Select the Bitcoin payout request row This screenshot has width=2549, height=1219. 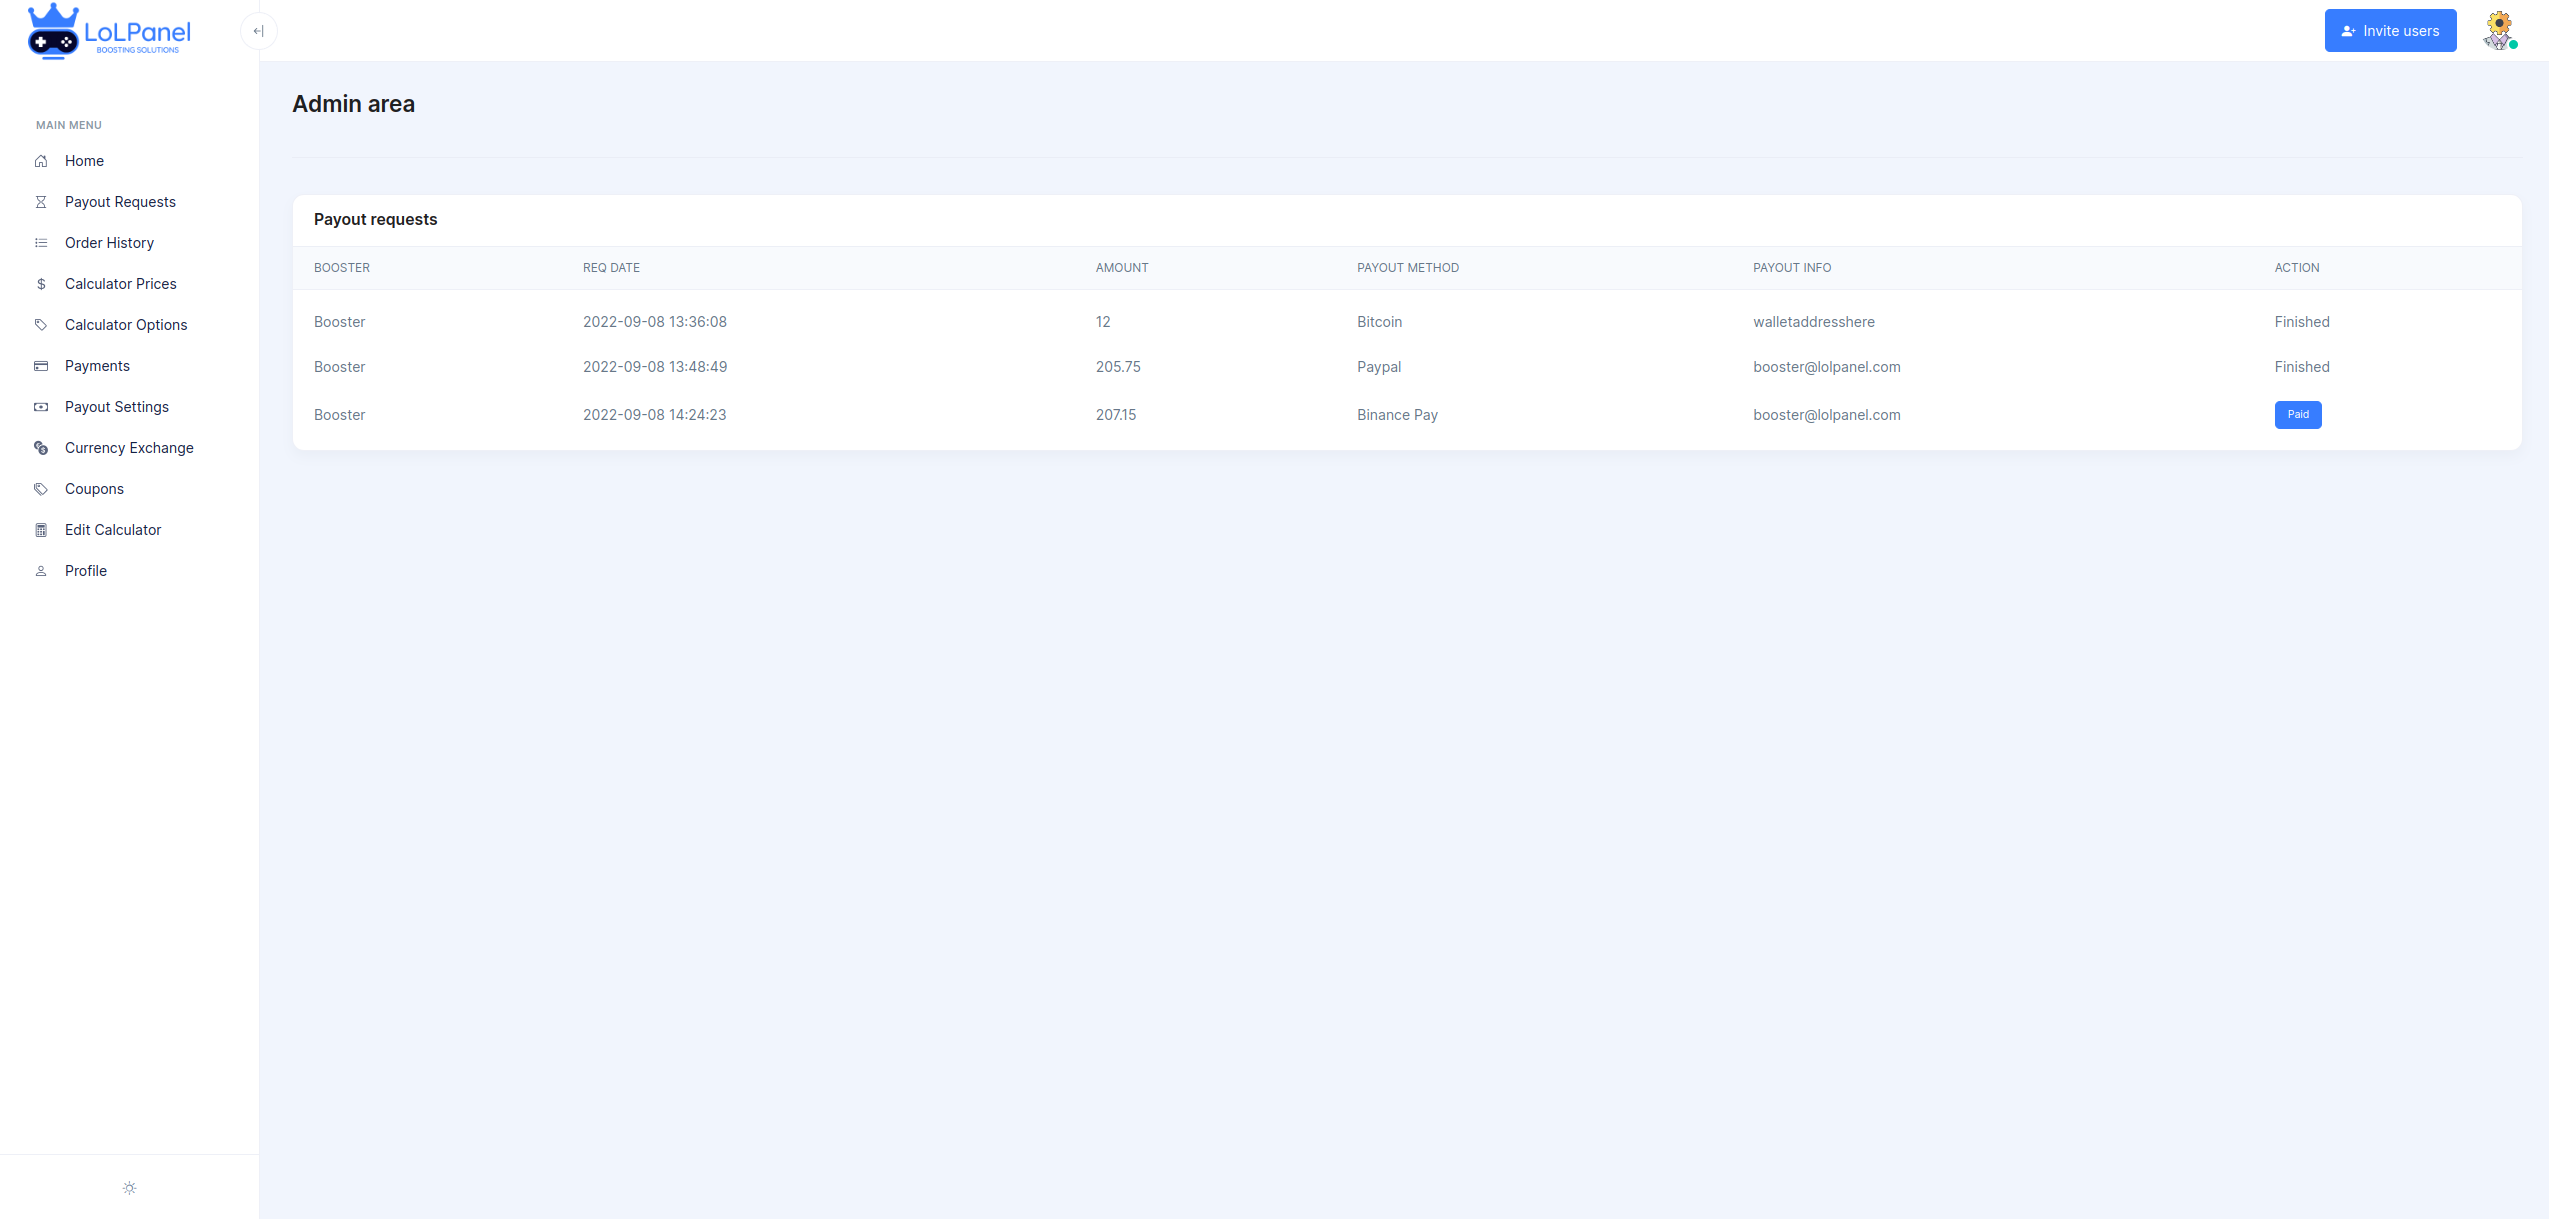point(1379,322)
